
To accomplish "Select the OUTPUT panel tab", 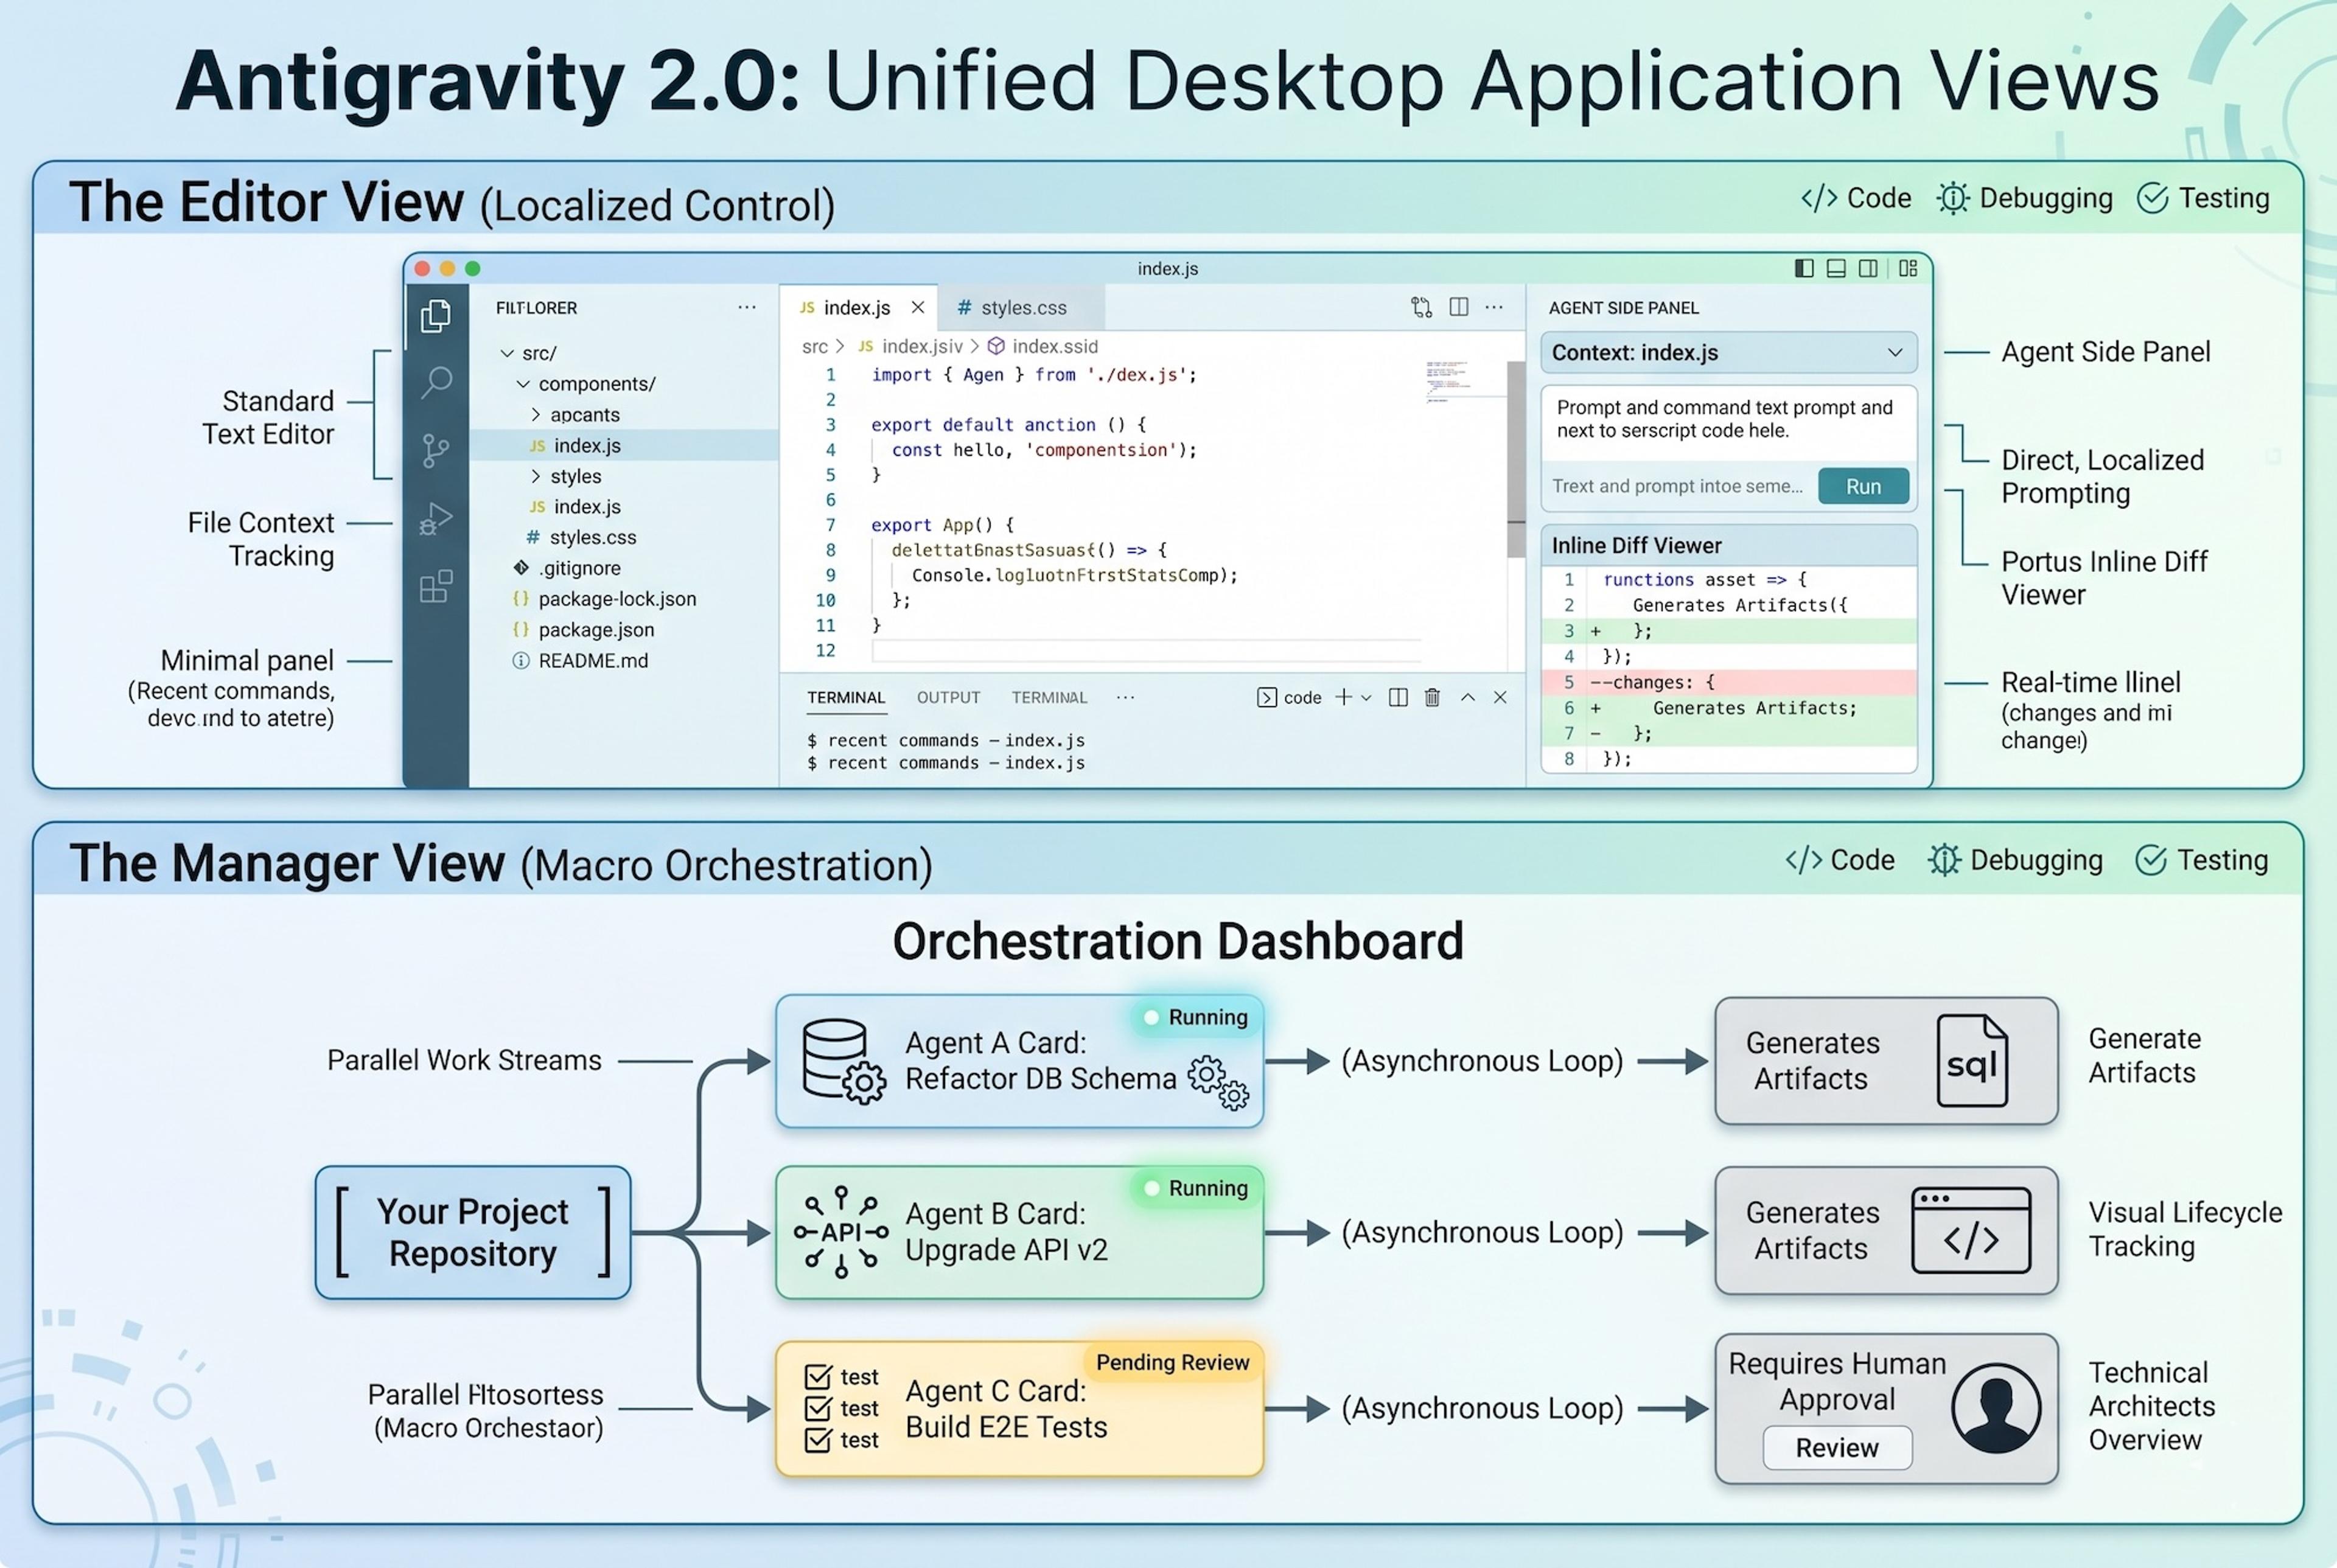I will point(948,698).
